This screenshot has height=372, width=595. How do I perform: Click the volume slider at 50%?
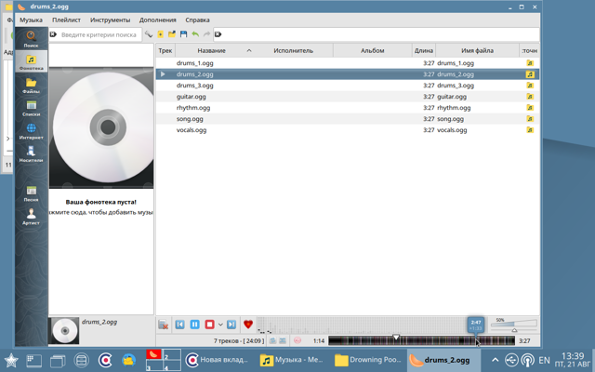click(x=514, y=325)
